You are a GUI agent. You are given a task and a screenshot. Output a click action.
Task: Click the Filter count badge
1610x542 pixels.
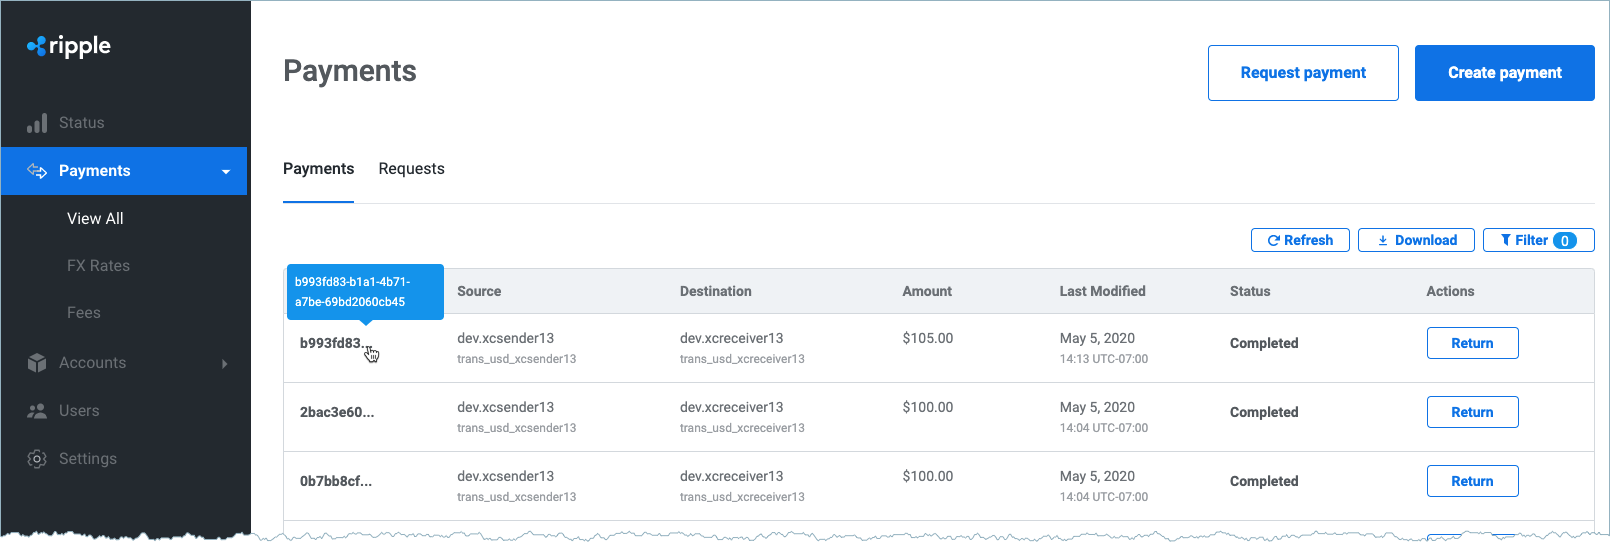(x=1565, y=241)
